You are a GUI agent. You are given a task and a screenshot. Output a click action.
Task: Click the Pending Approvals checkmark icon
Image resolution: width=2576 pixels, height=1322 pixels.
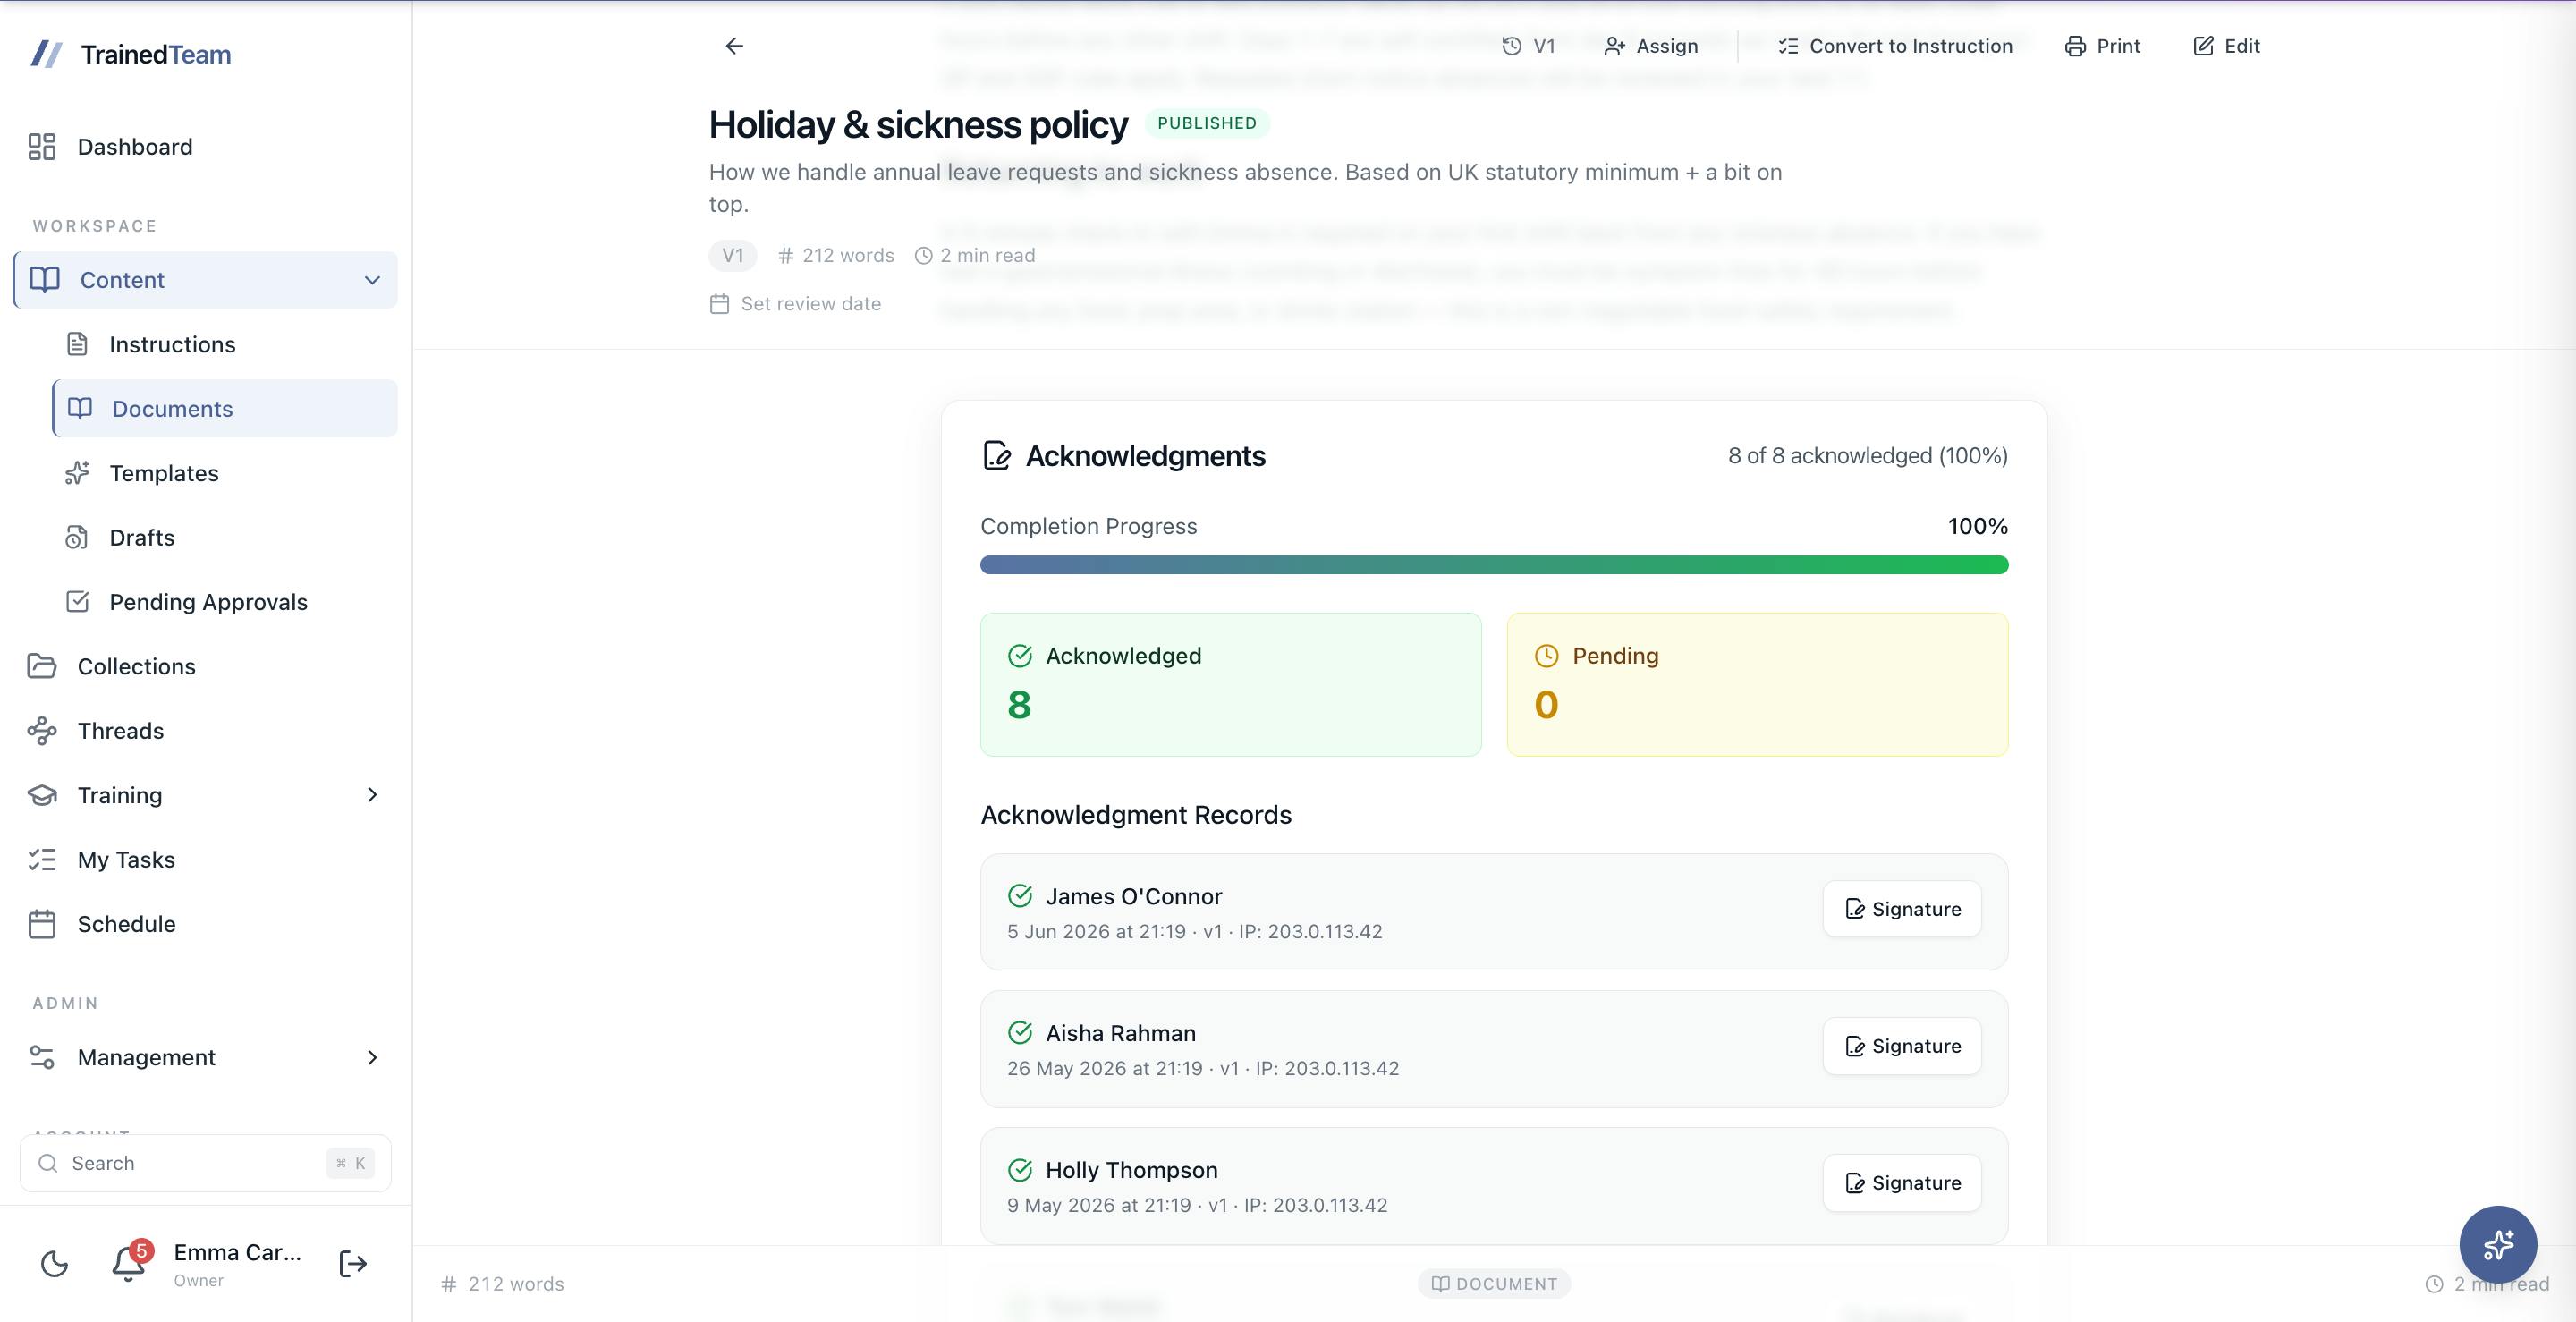77,602
